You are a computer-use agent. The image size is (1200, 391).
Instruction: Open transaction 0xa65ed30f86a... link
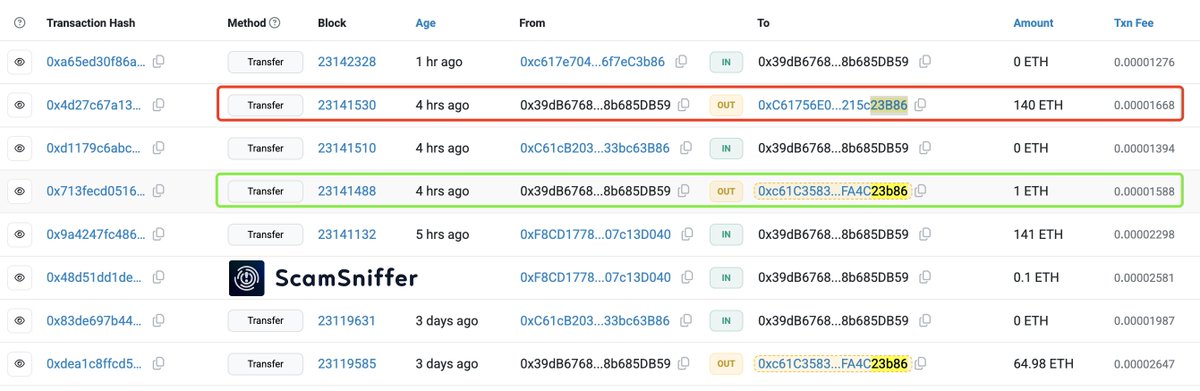coord(96,62)
